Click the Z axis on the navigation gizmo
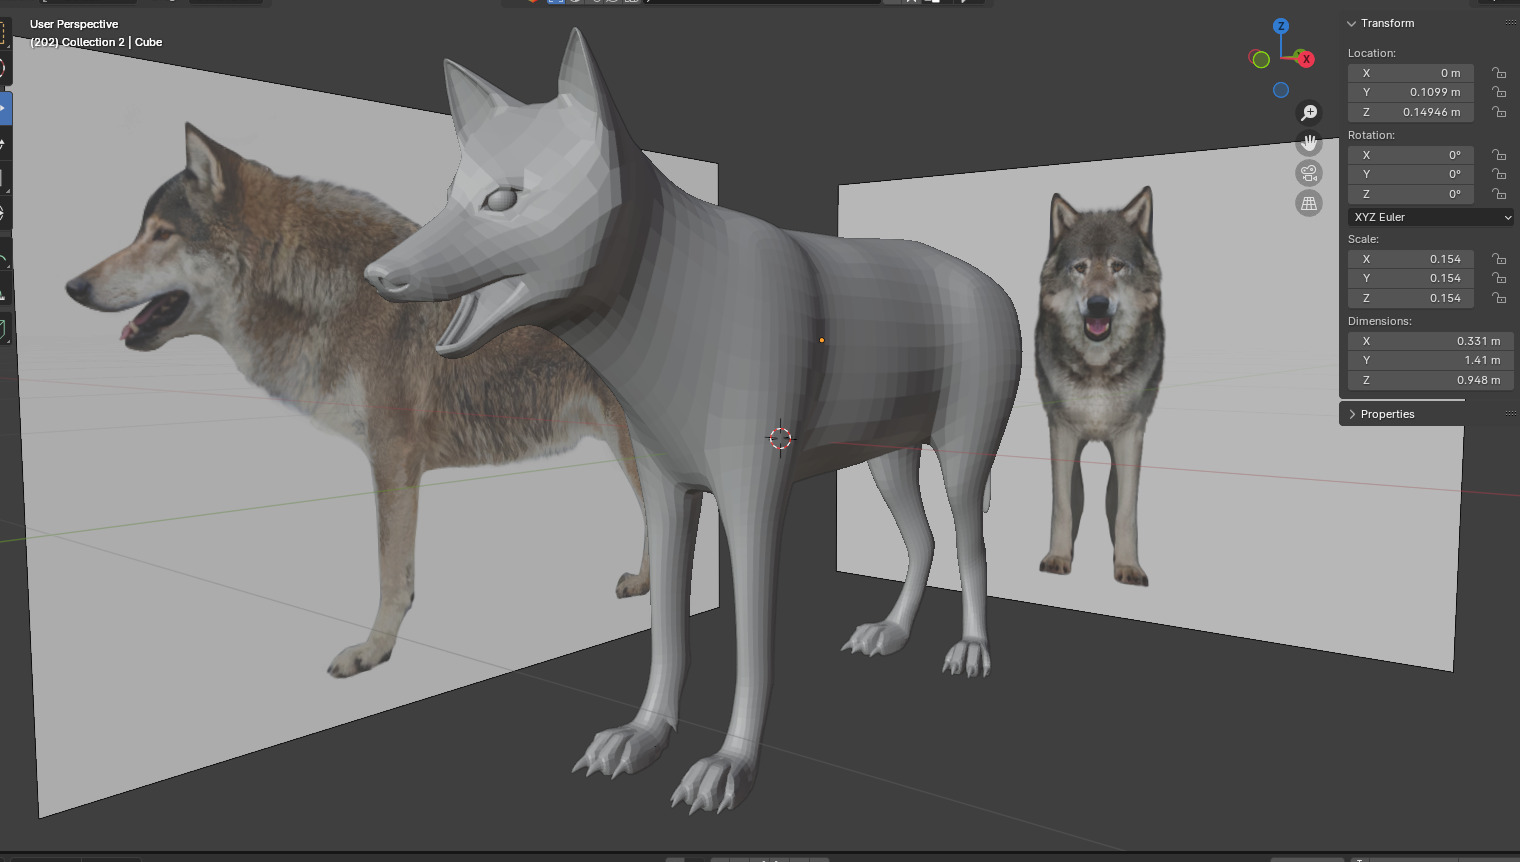This screenshot has height=862, width=1520. pos(1281,26)
